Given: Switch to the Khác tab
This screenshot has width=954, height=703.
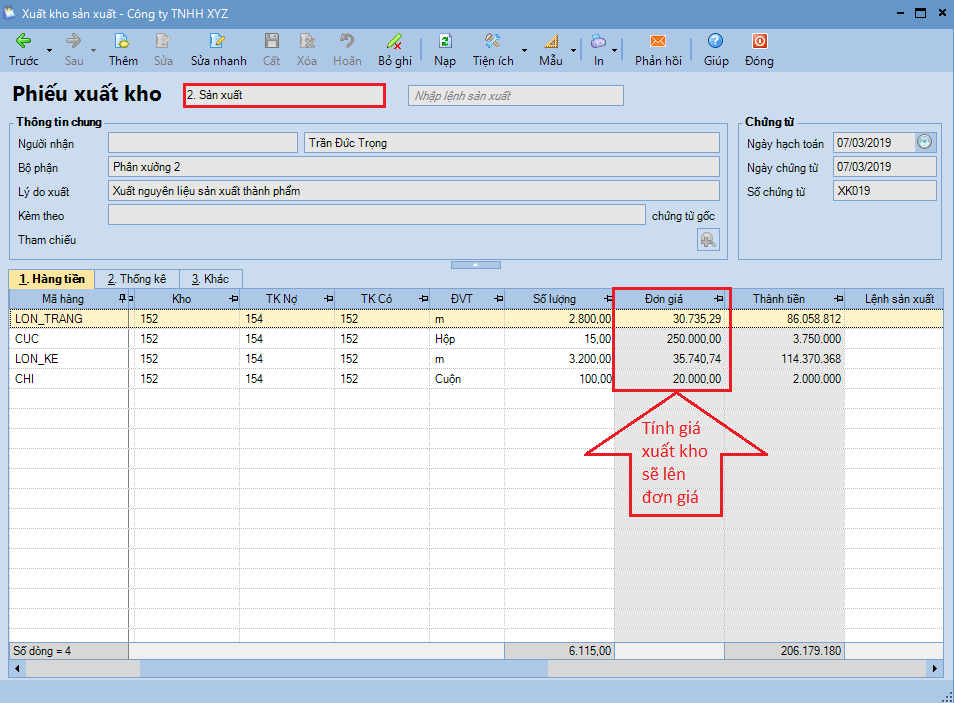Looking at the screenshot, I should pyautogui.click(x=210, y=279).
